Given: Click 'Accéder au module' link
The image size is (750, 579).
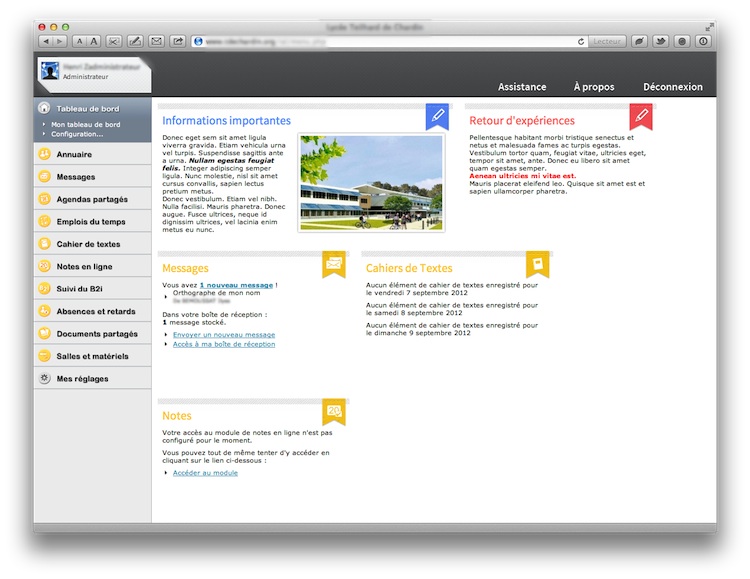Looking at the screenshot, I should (205, 472).
